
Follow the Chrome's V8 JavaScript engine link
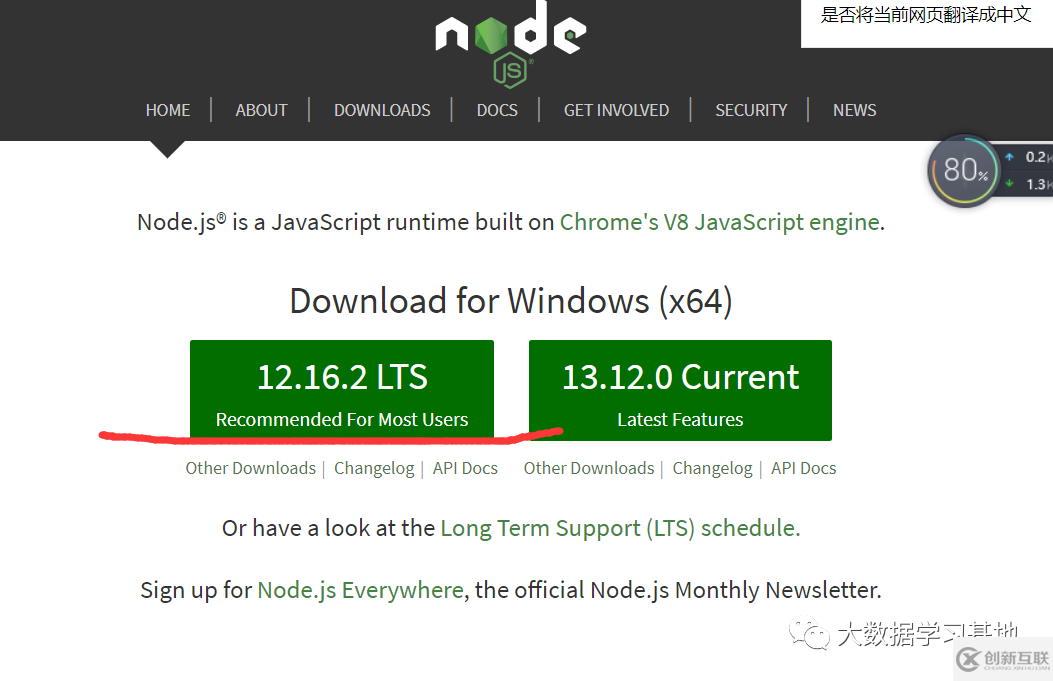719,222
